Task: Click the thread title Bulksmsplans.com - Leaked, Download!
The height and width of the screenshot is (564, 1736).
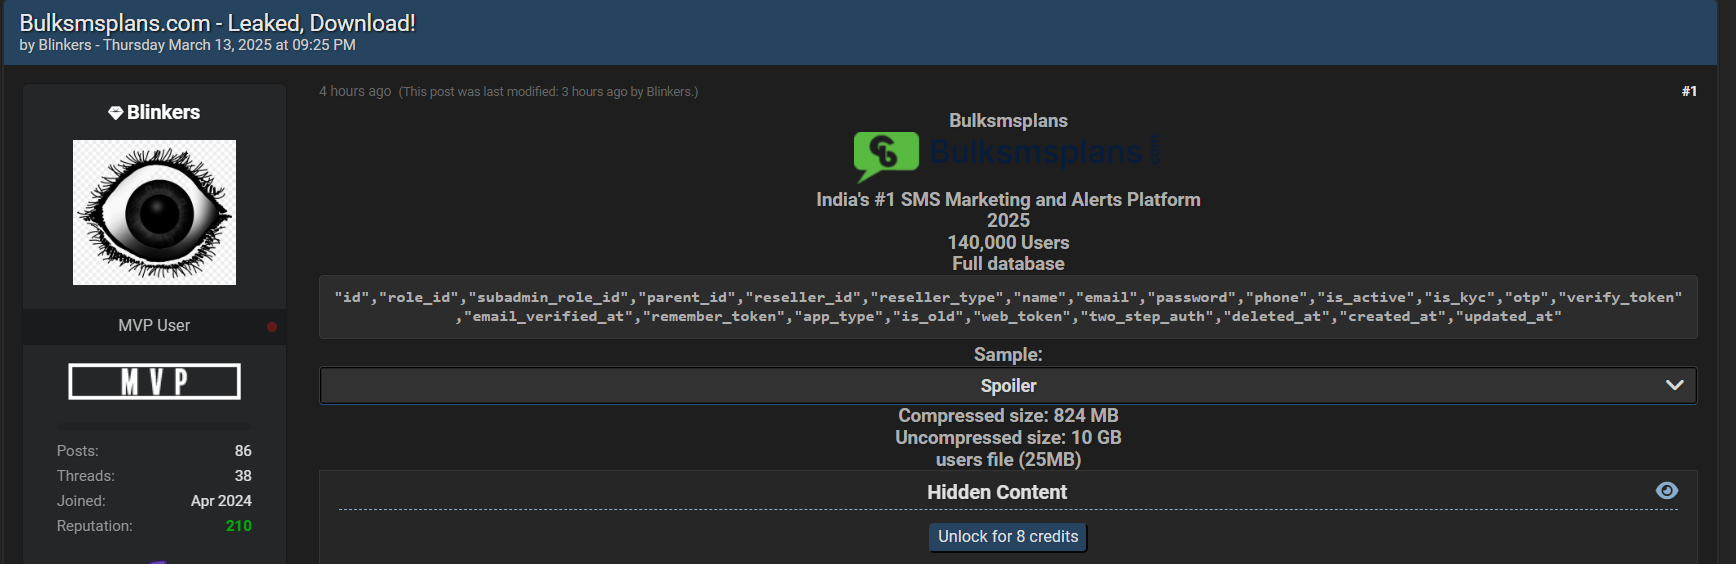Action: (x=217, y=23)
